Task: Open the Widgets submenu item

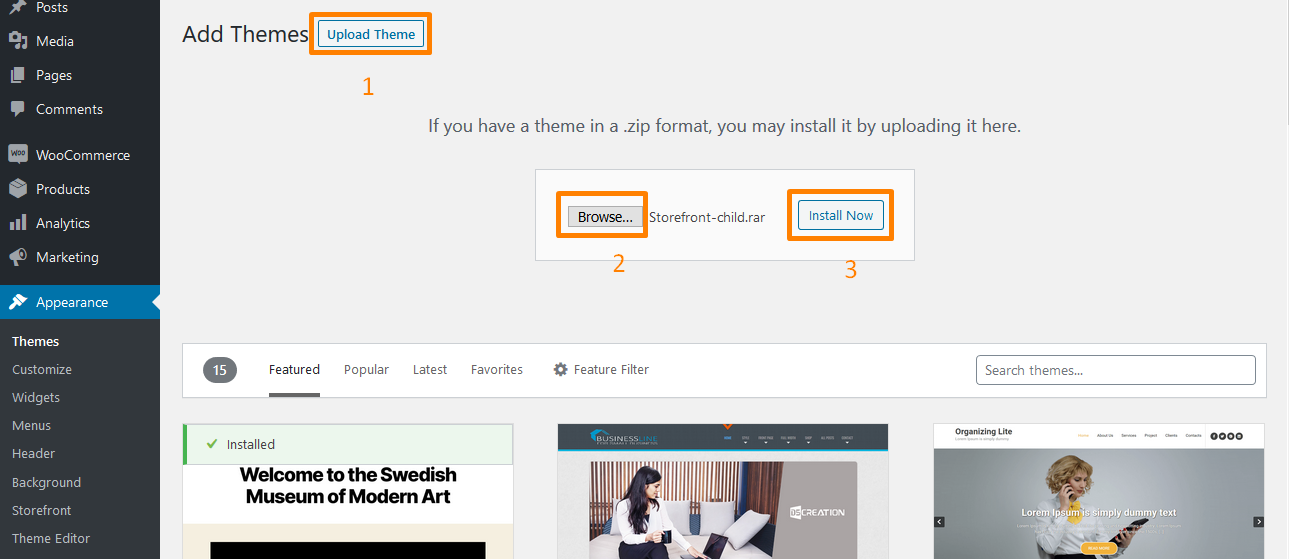Action: [x=36, y=397]
